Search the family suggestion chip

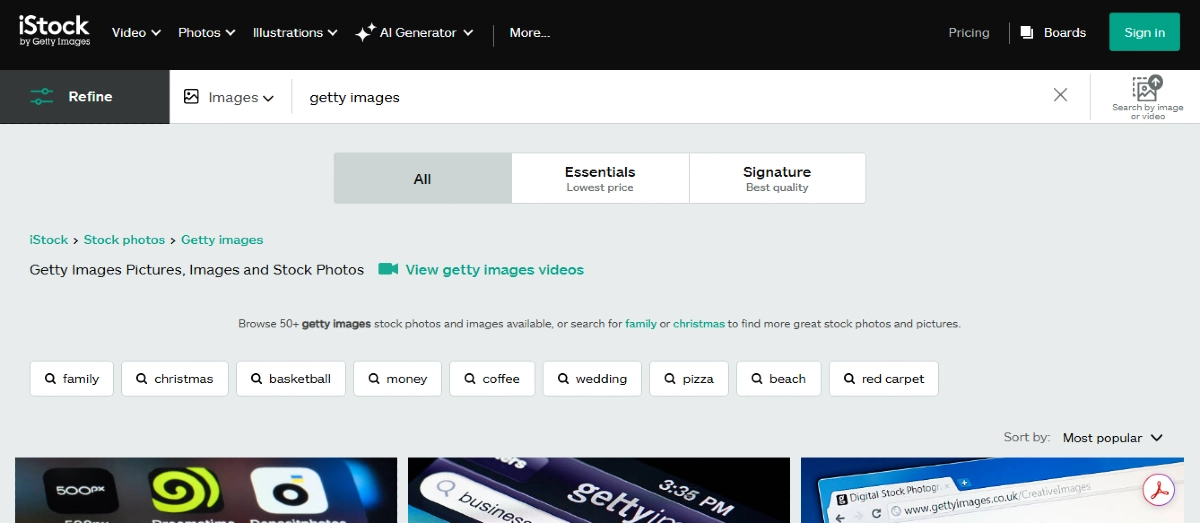tap(72, 379)
